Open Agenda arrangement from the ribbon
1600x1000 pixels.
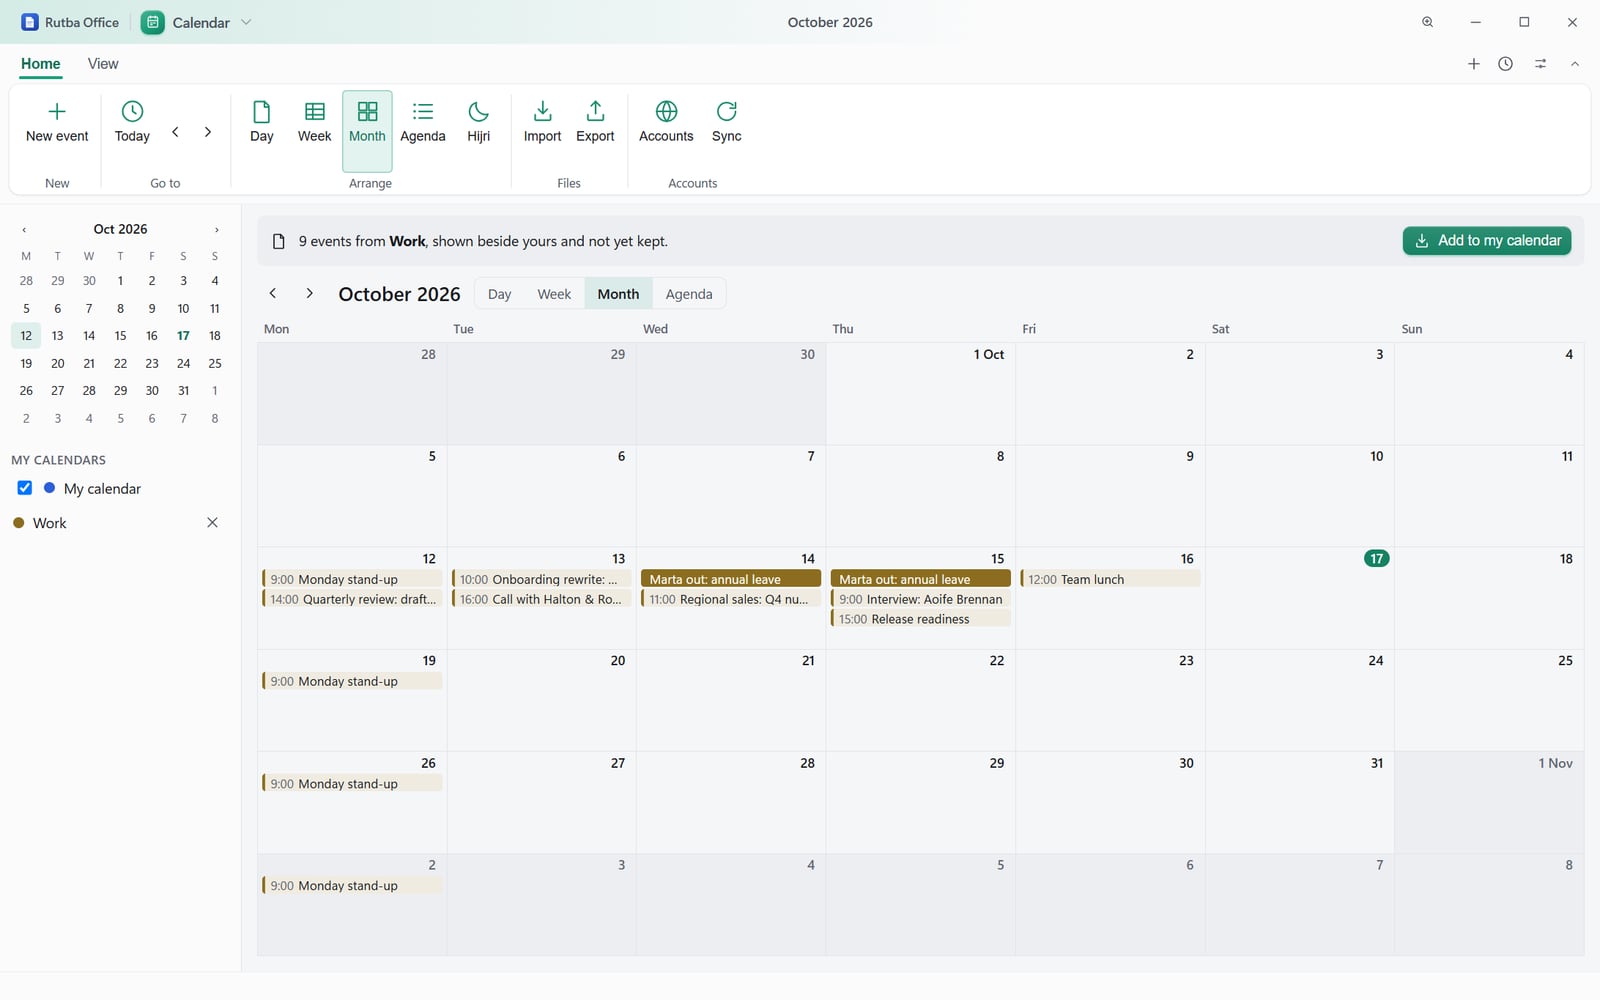coord(423,123)
